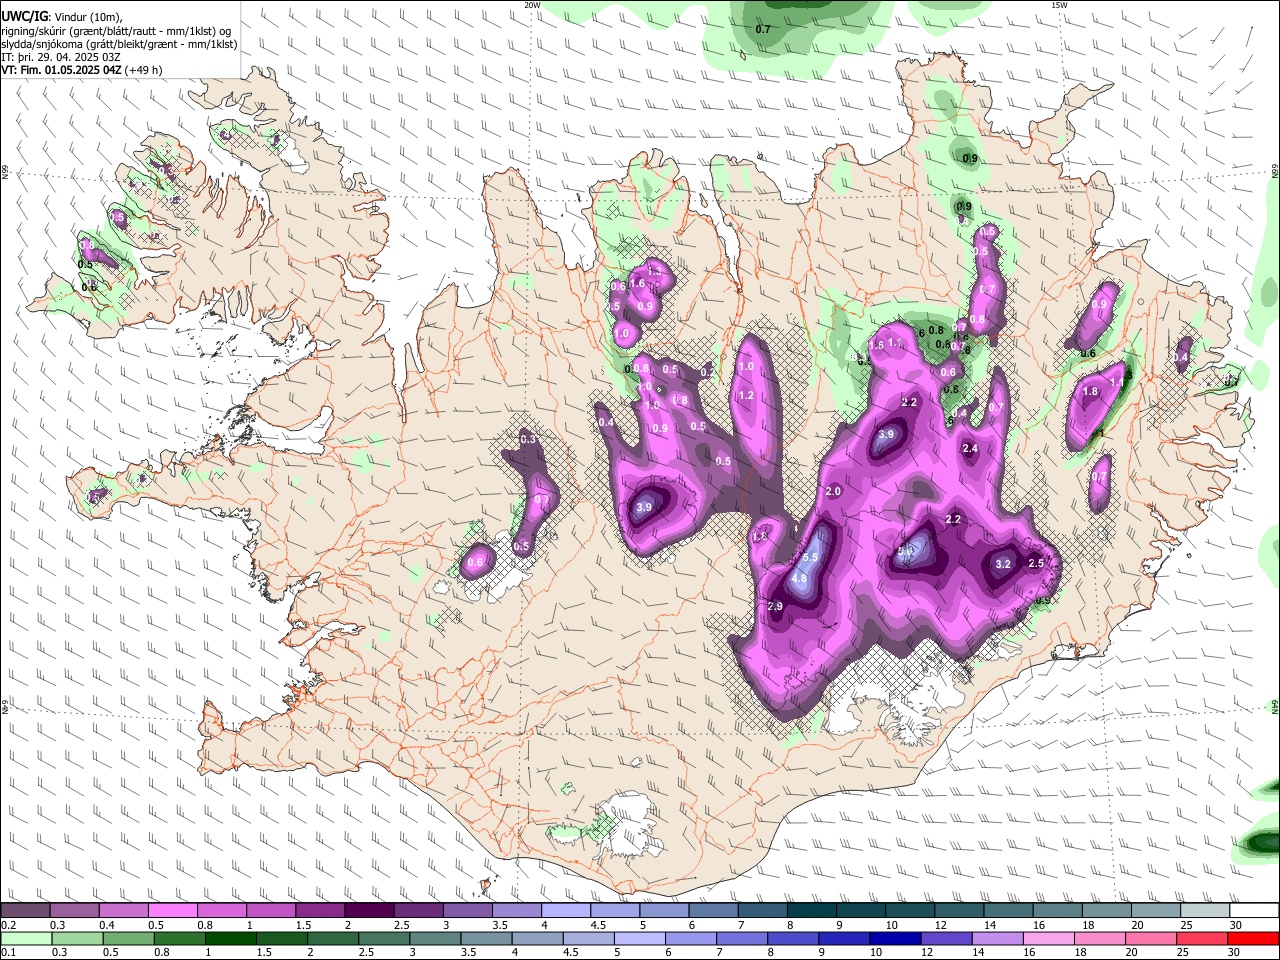Select the dark plum 0.2 swatch in snow scale

point(25,911)
